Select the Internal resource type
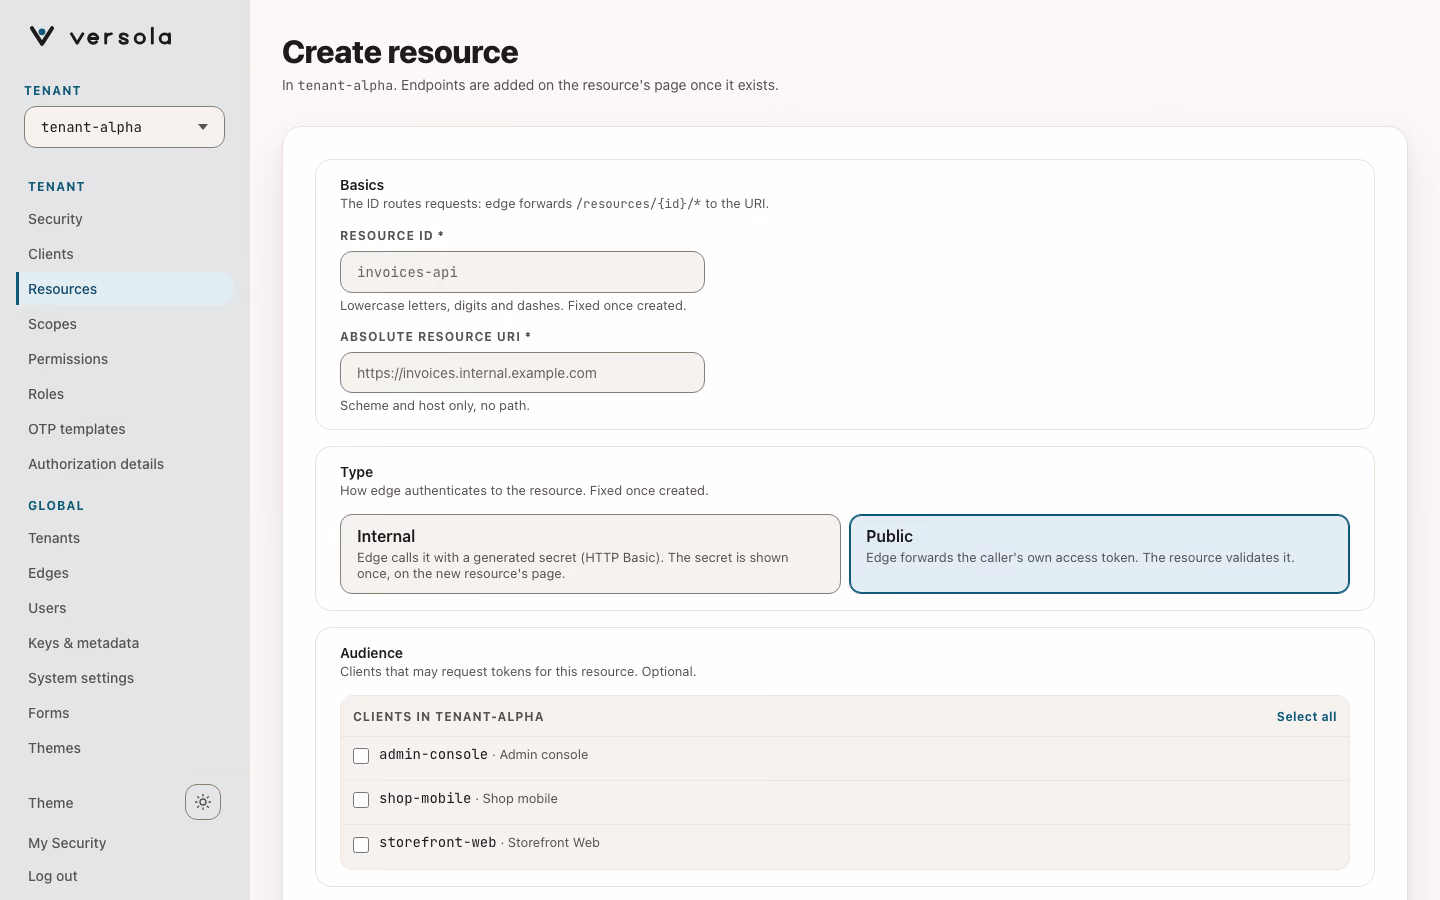Image resolution: width=1440 pixels, height=900 pixels. [590, 554]
